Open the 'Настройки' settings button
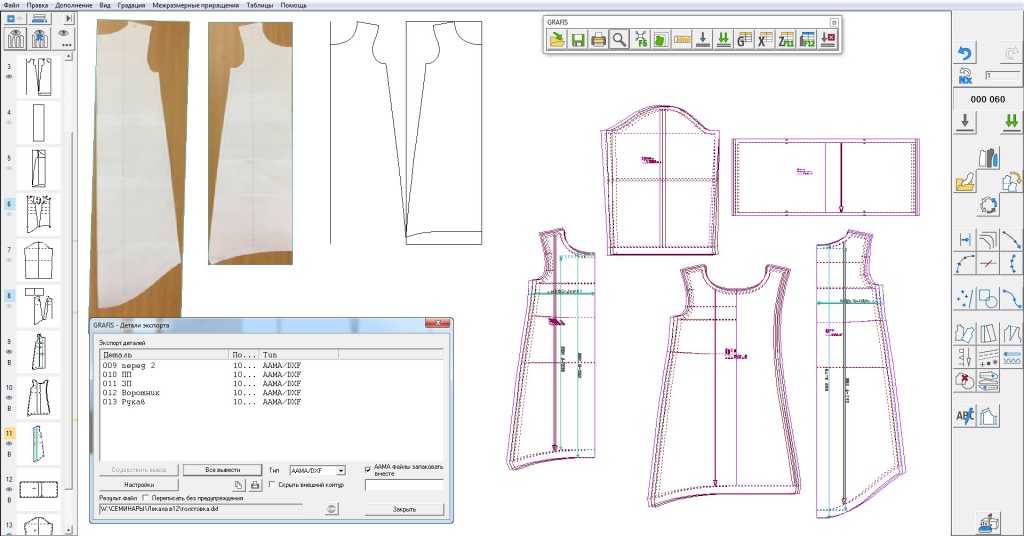The image size is (1024, 536). pyautogui.click(x=139, y=485)
